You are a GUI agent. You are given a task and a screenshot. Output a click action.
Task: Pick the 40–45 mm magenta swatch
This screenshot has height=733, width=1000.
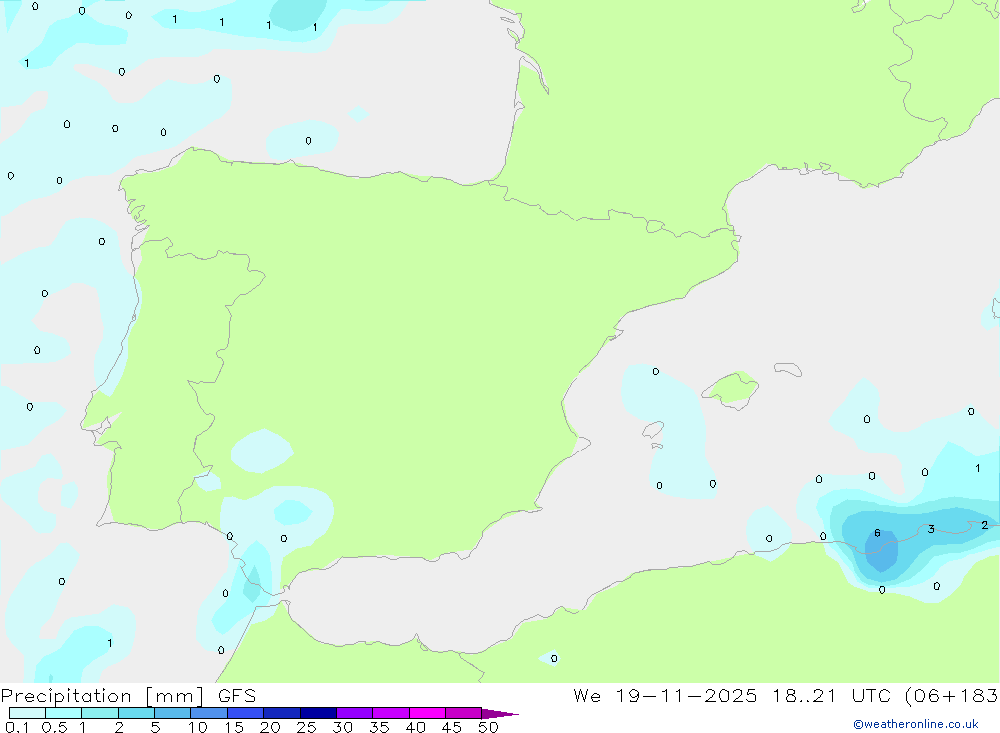point(427,713)
